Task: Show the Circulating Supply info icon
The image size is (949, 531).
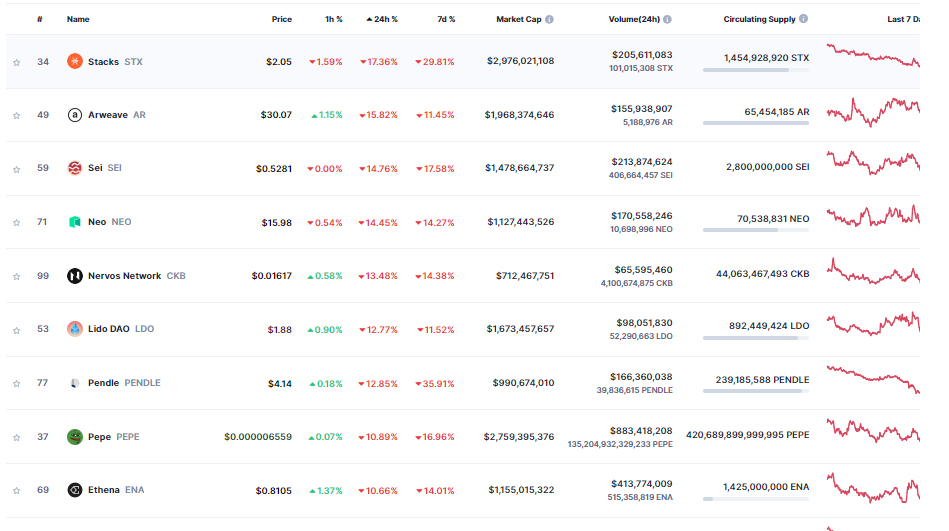Action: click(x=803, y=19)
